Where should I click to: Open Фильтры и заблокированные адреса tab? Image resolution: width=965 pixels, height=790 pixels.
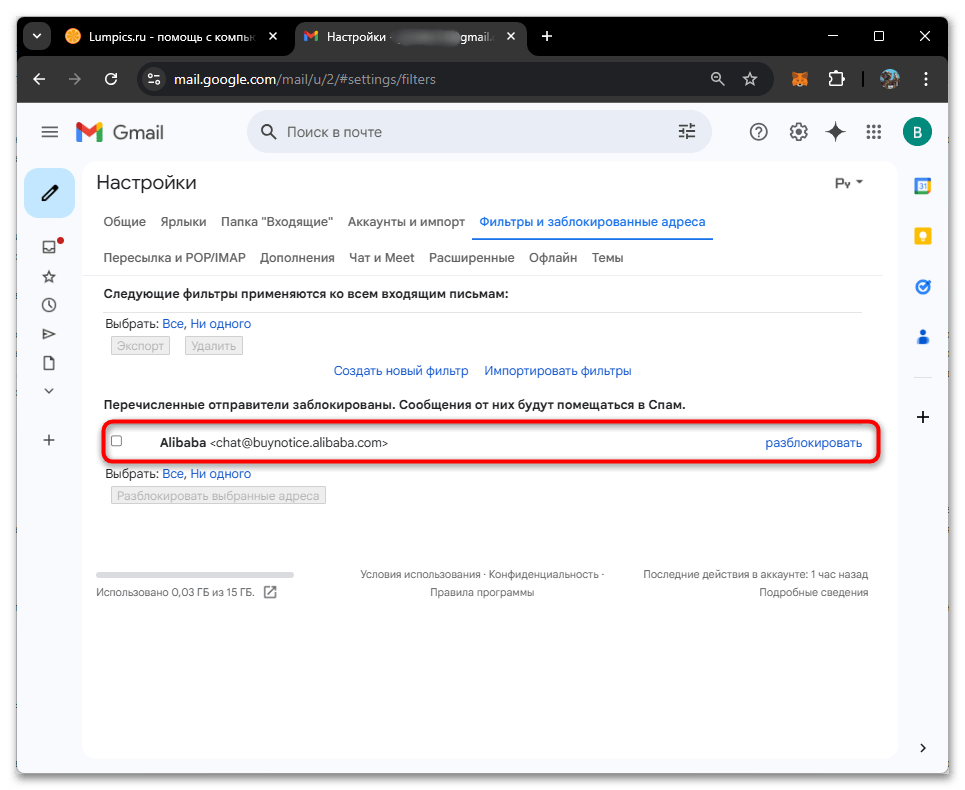(x=592, y=221)
